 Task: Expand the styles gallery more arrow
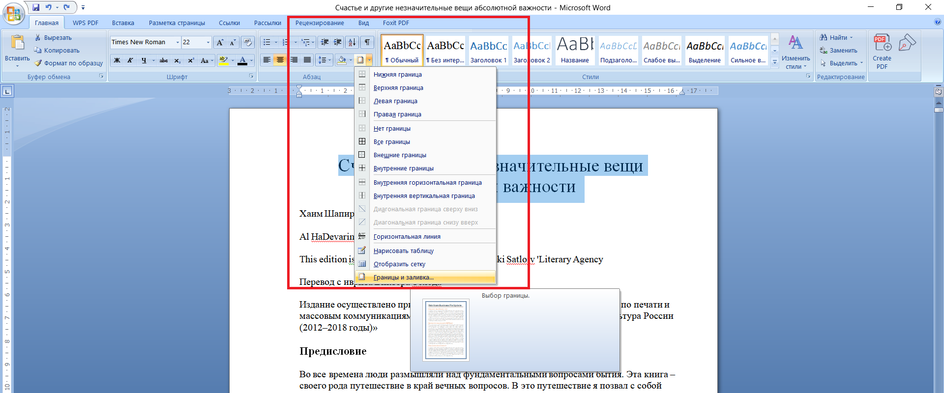774,61
